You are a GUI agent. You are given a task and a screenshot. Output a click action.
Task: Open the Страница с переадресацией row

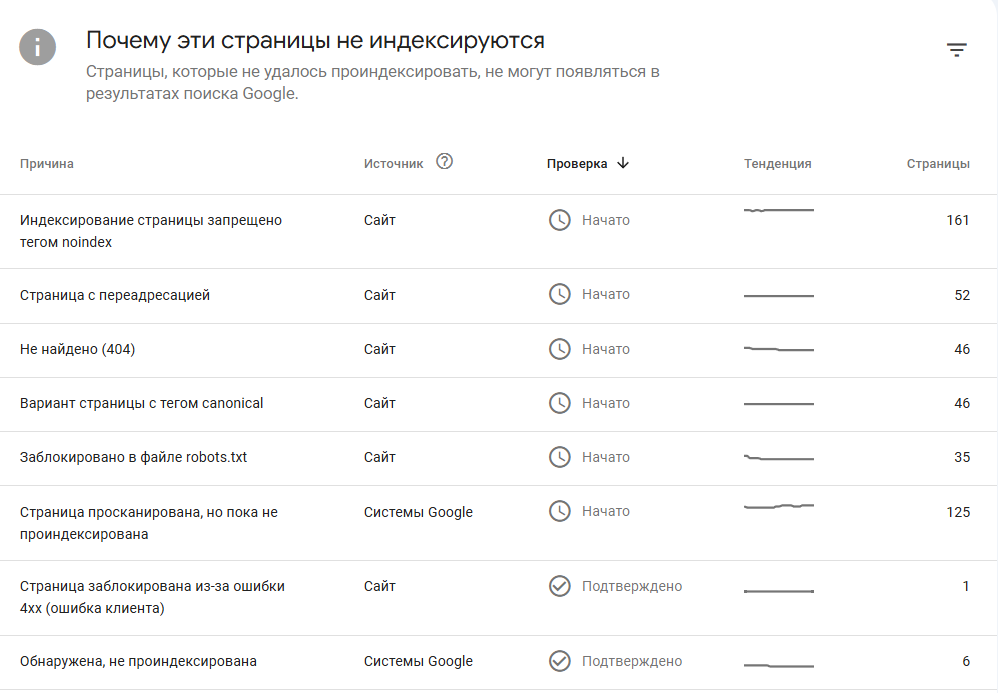click(x=115, y=295)
